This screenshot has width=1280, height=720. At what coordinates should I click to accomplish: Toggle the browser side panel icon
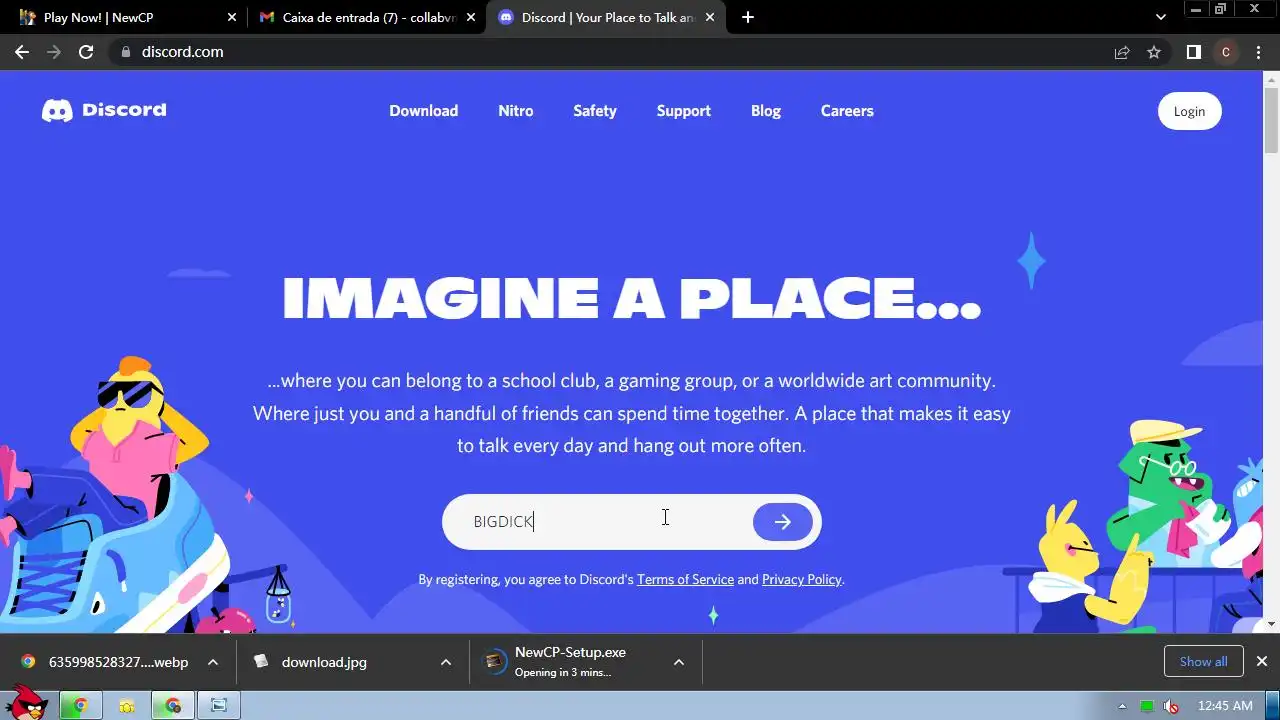coord(1193,52)
